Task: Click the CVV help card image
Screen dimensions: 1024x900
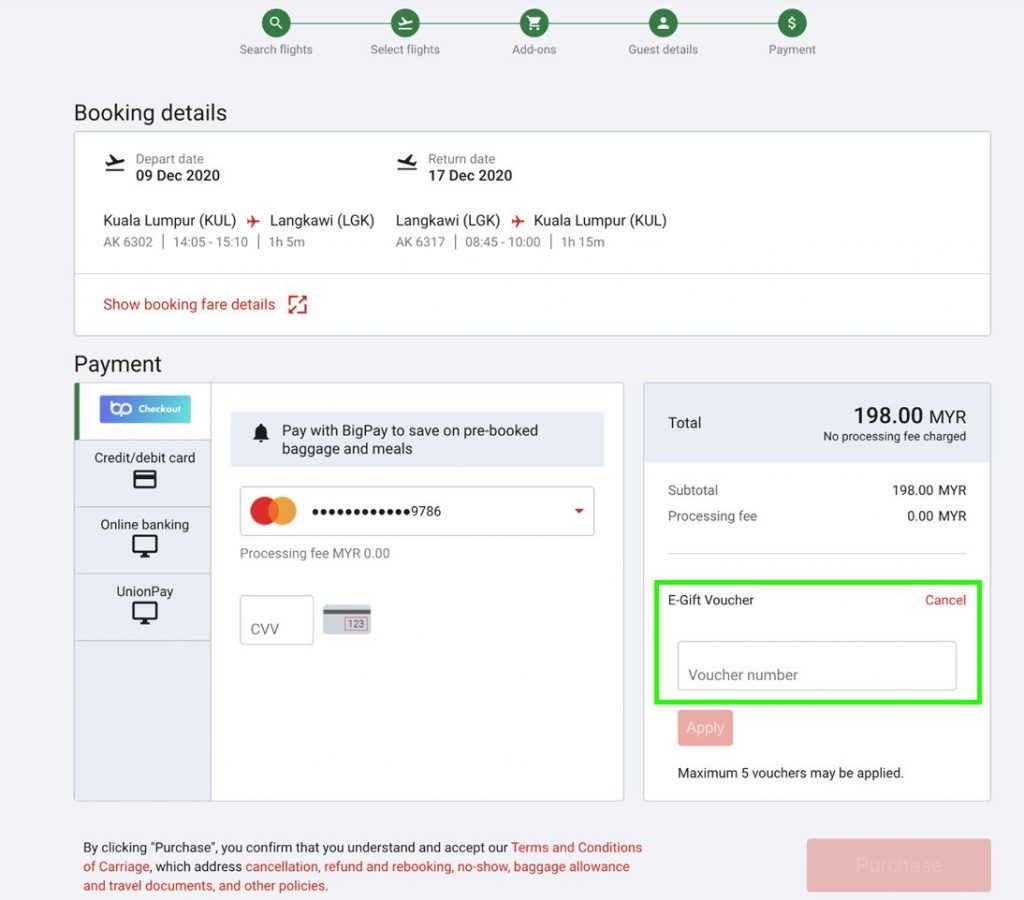Action: coord(347,619)
